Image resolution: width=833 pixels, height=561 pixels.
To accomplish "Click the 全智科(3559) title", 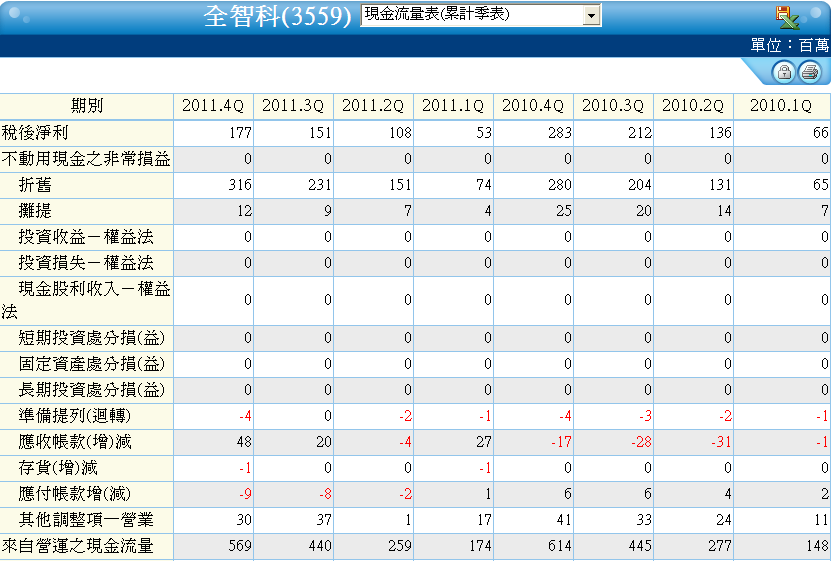I will tap(277, 16).
